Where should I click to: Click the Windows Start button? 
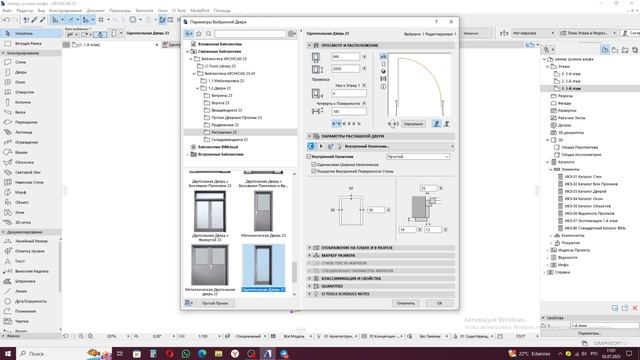click(8, 353)
